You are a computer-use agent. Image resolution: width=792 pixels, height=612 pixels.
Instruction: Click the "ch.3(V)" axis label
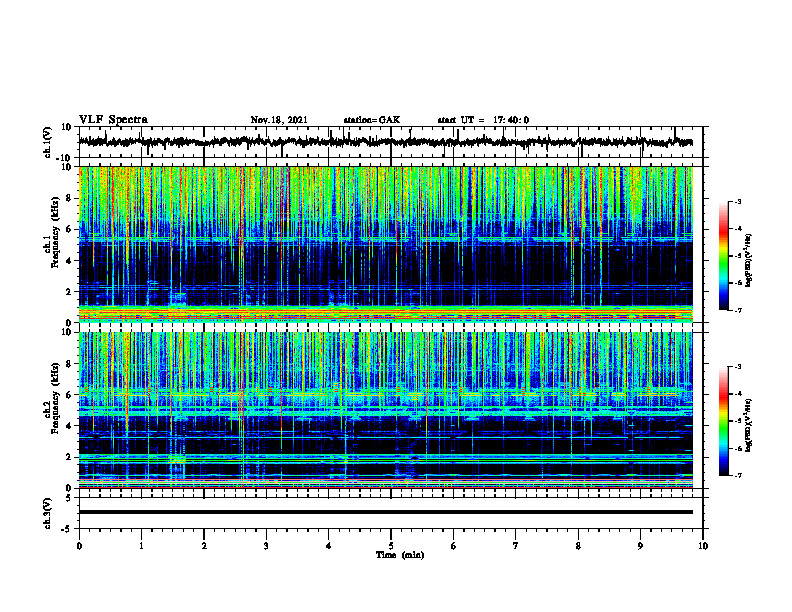tap(49, 513)
